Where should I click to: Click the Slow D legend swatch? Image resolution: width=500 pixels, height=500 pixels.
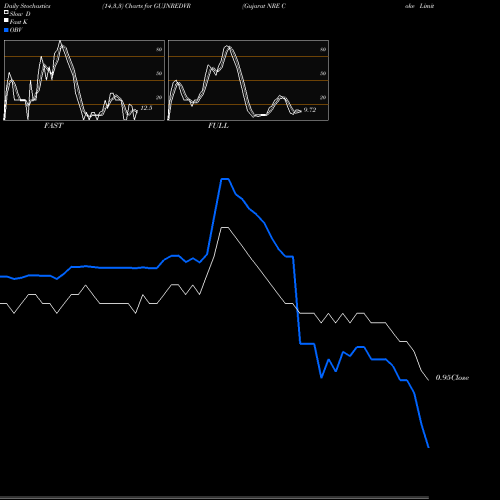(6, 12)
